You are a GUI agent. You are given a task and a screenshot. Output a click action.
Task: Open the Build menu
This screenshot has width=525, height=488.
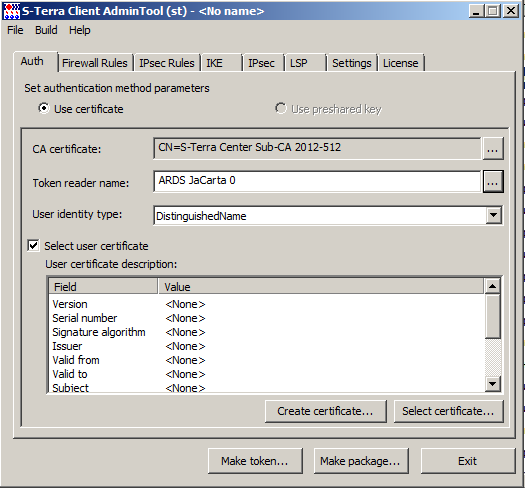[x=46, y=30]
